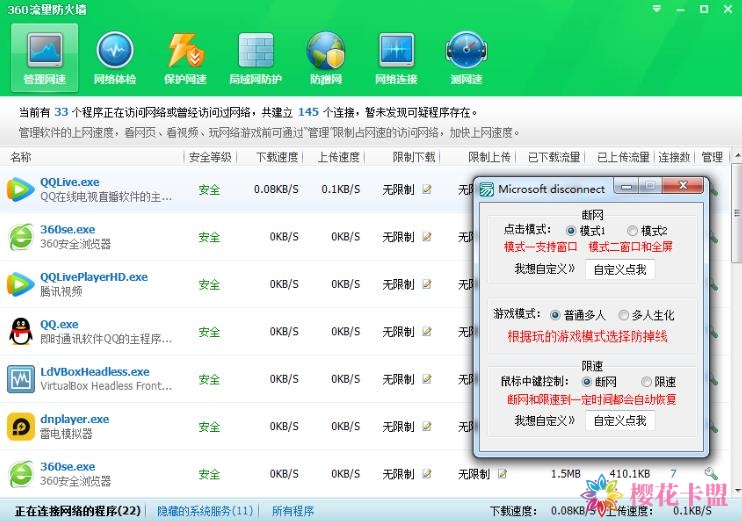Open the 网络体检 network checkup tool

(115, 57)
